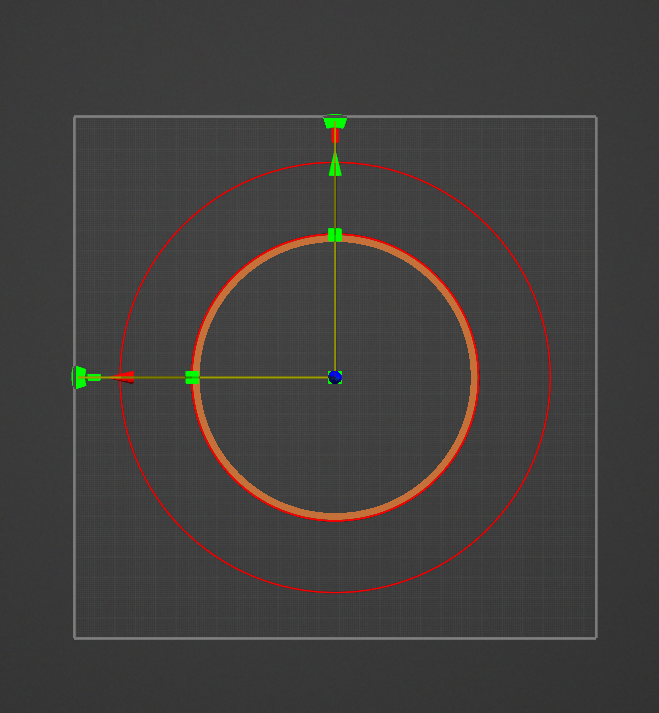Screen dimensions: 659x713
Task: Click the red arrow cone on the horizontal axis
Action: coord(123,377)
